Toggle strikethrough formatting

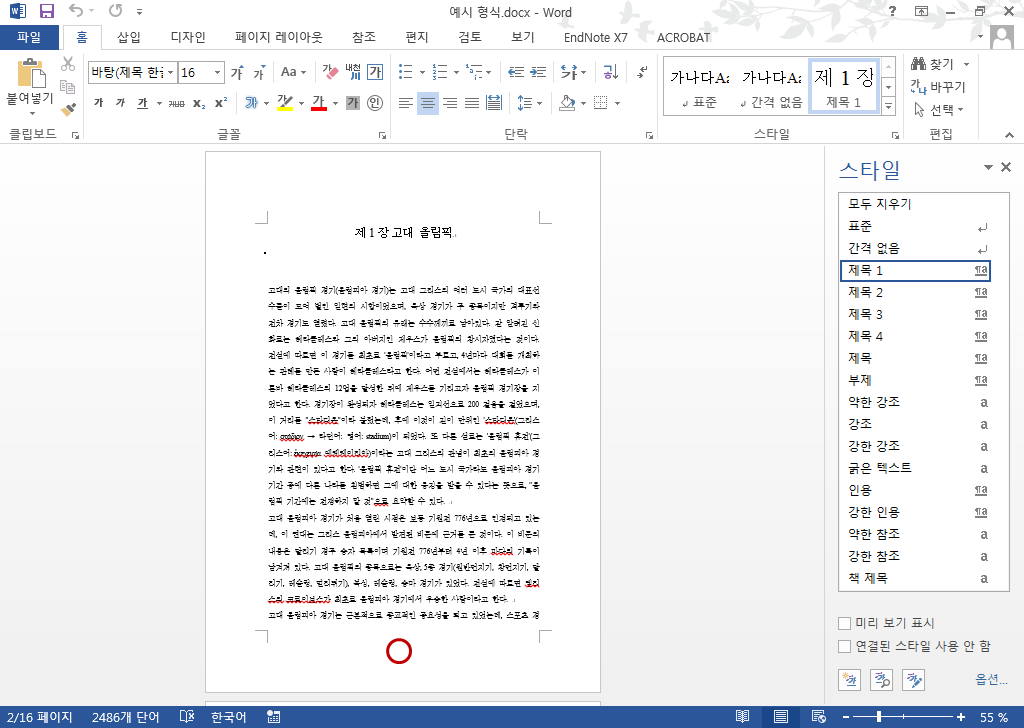(x=175, y=103)
